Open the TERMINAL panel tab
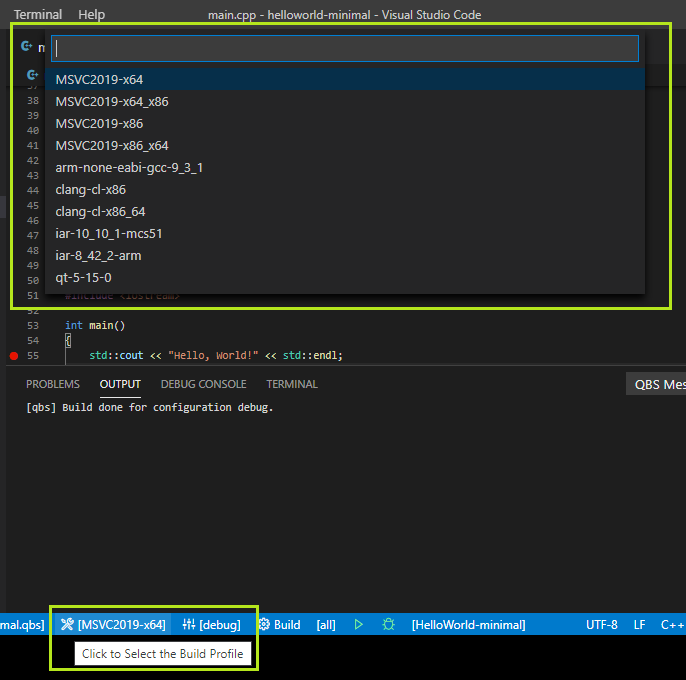Screen dimensions: 686x680 [292, 384]
